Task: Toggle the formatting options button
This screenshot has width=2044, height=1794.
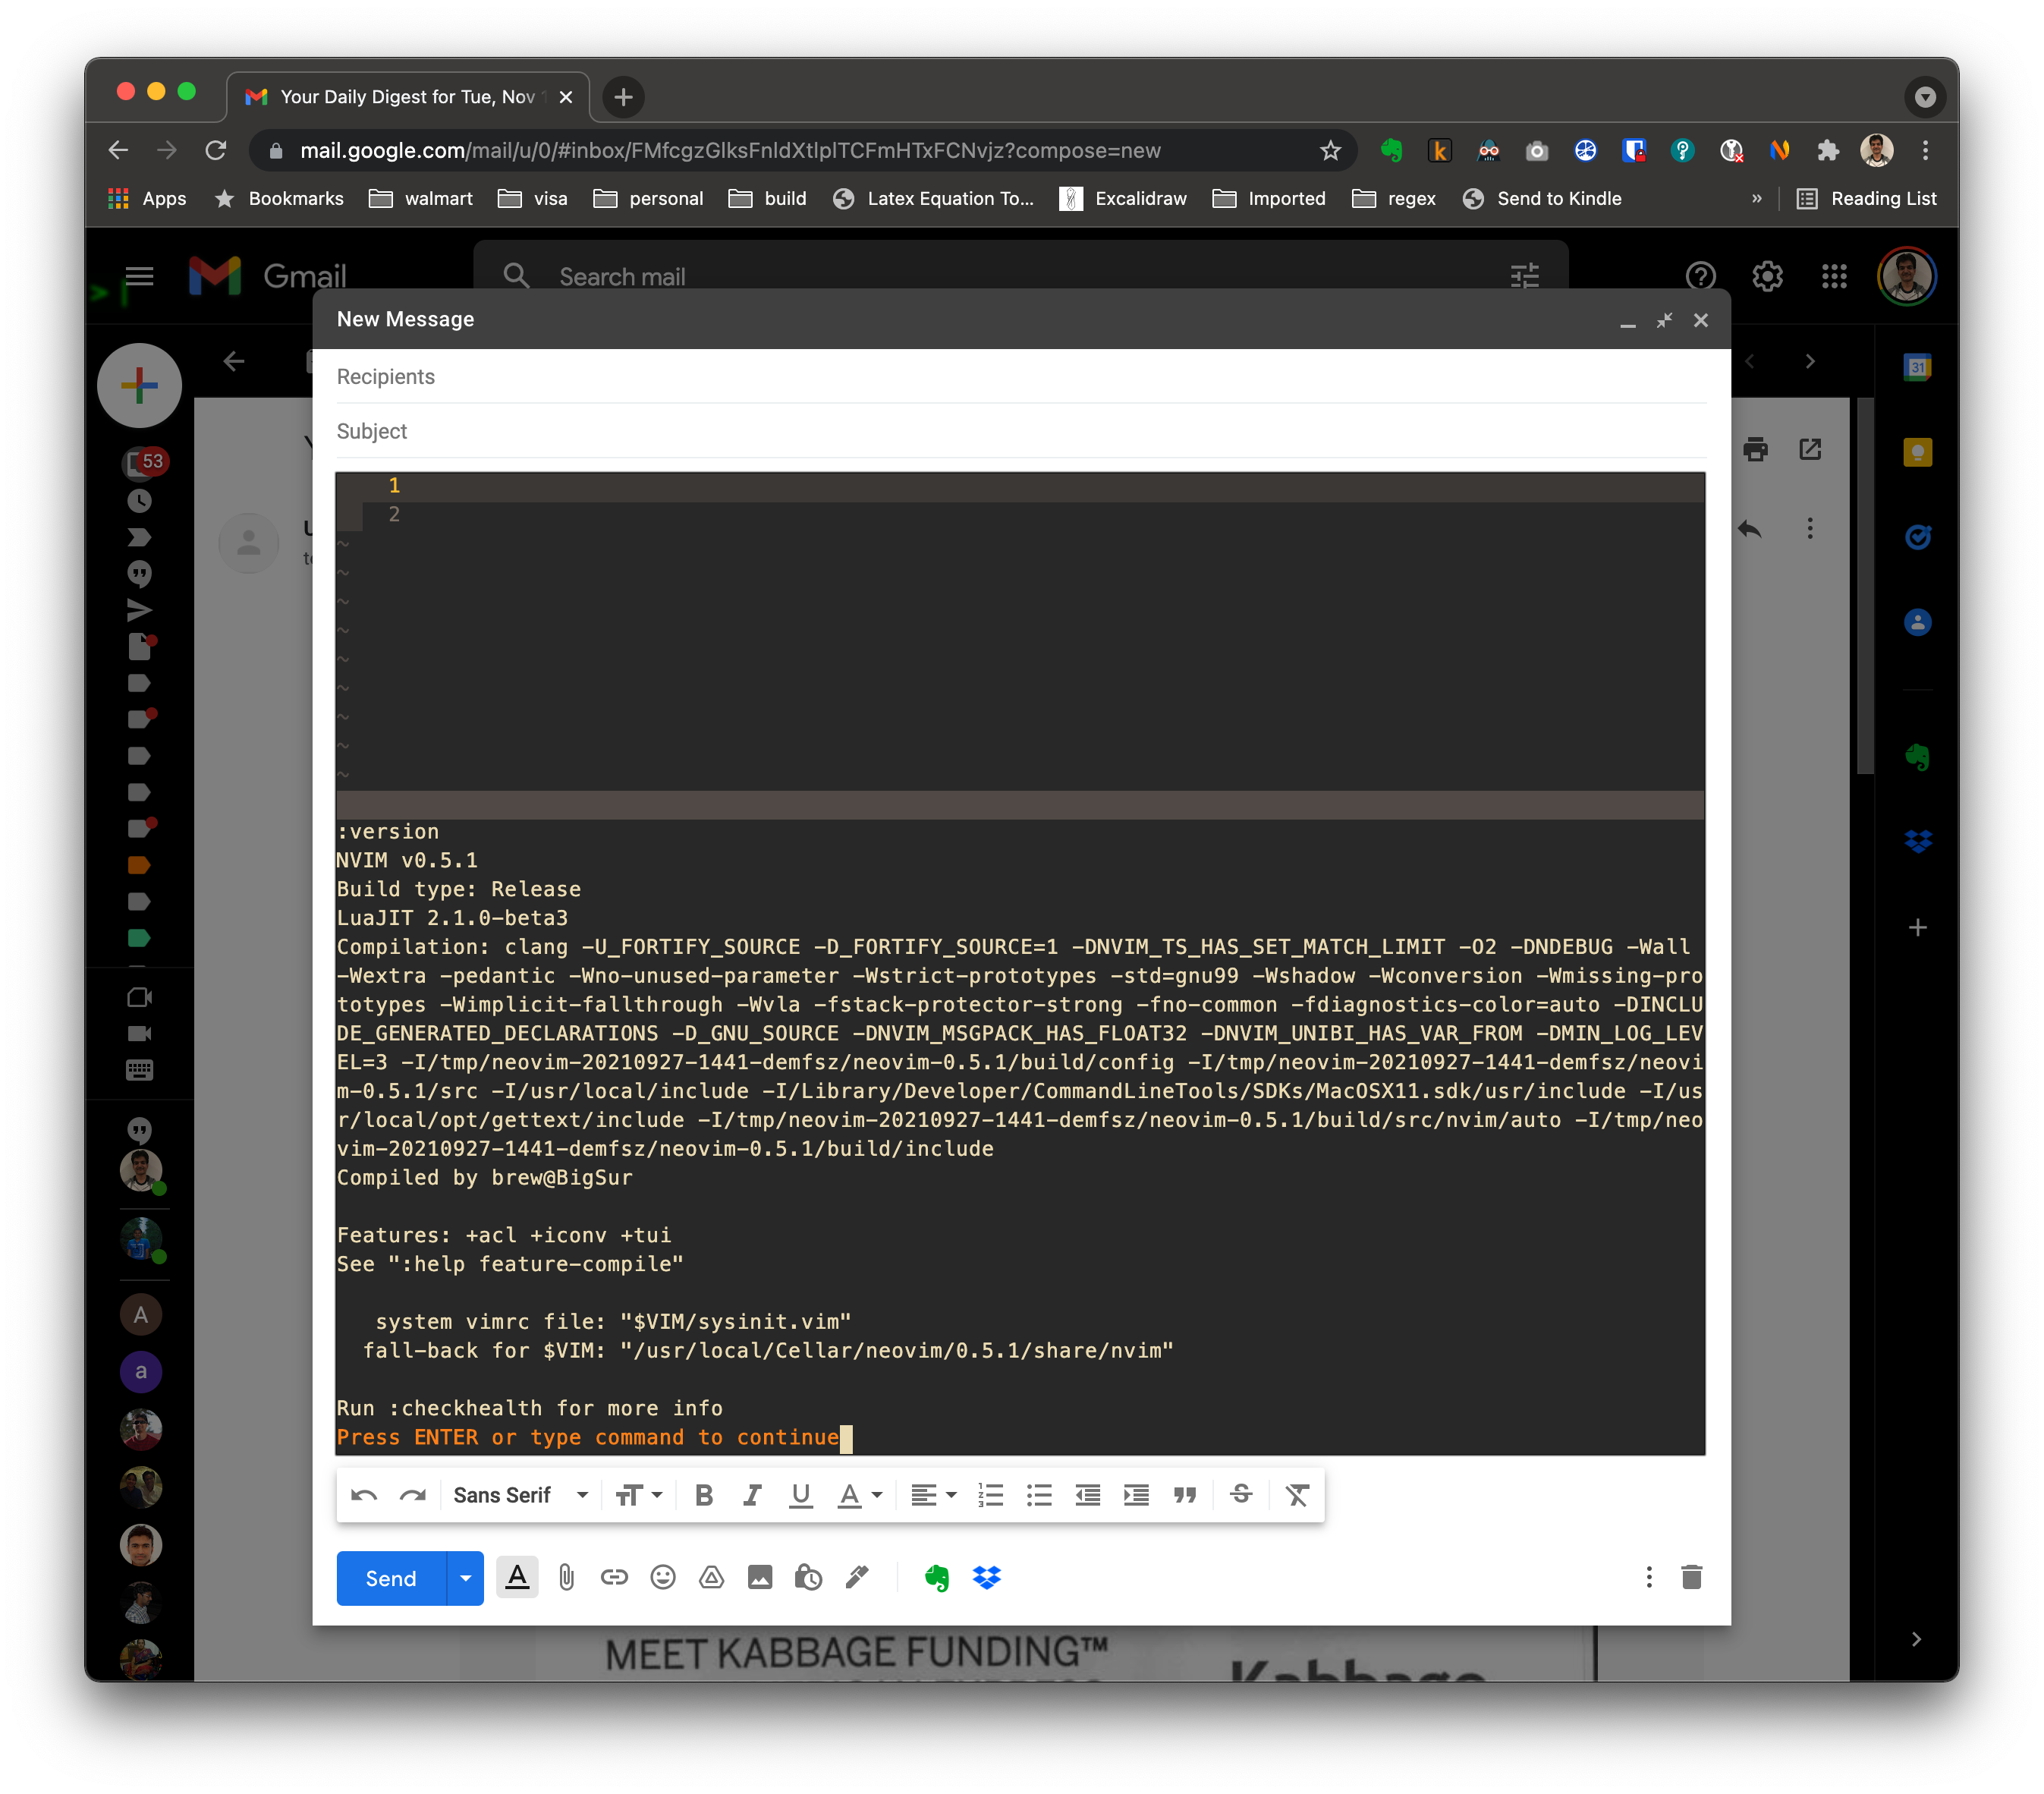Action: [x=517, y=1578]
